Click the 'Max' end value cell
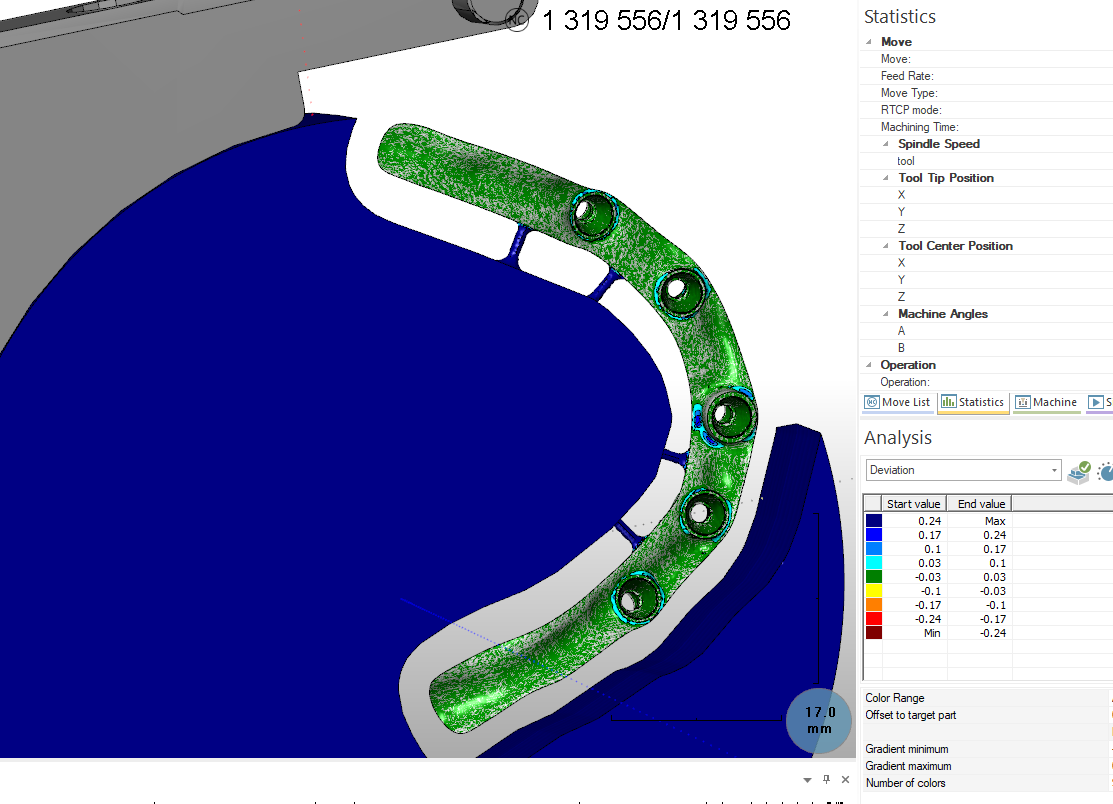This screenshot has width=1113, height=804. (x=980, y=521)
